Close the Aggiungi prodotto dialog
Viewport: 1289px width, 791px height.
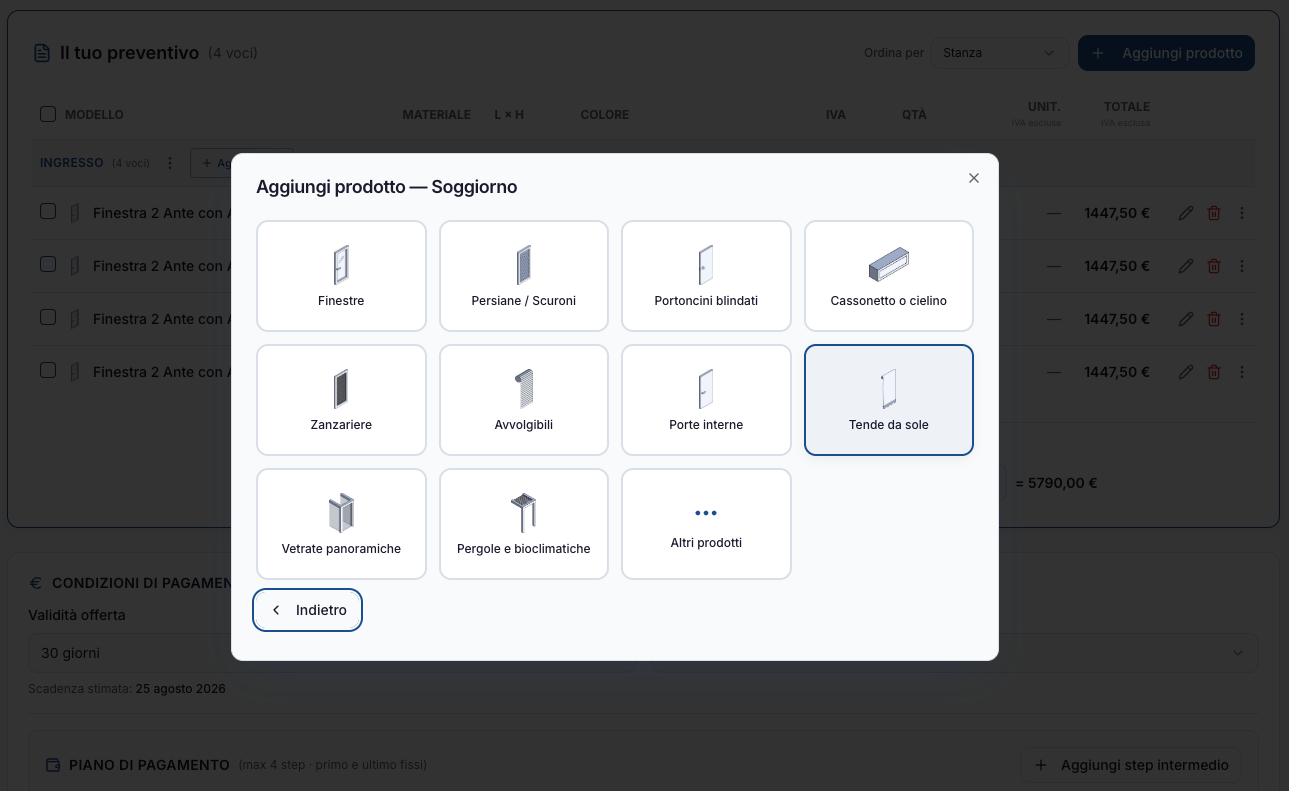[974, 178]
